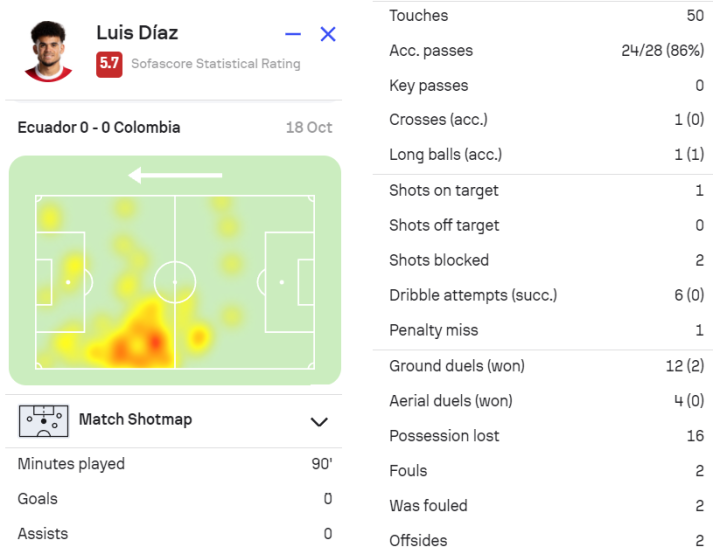The image size is (720, 554).
Task: Click the Match Shotmap pitch icon
Action: [x=44, y=421]
